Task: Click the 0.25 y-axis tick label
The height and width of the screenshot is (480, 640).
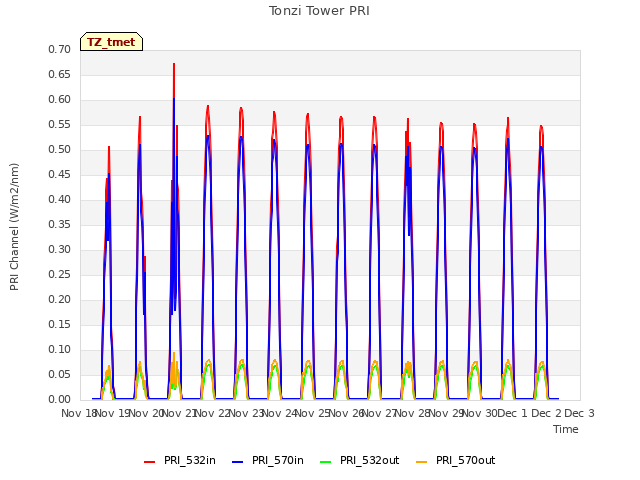Action: [60, 274]
